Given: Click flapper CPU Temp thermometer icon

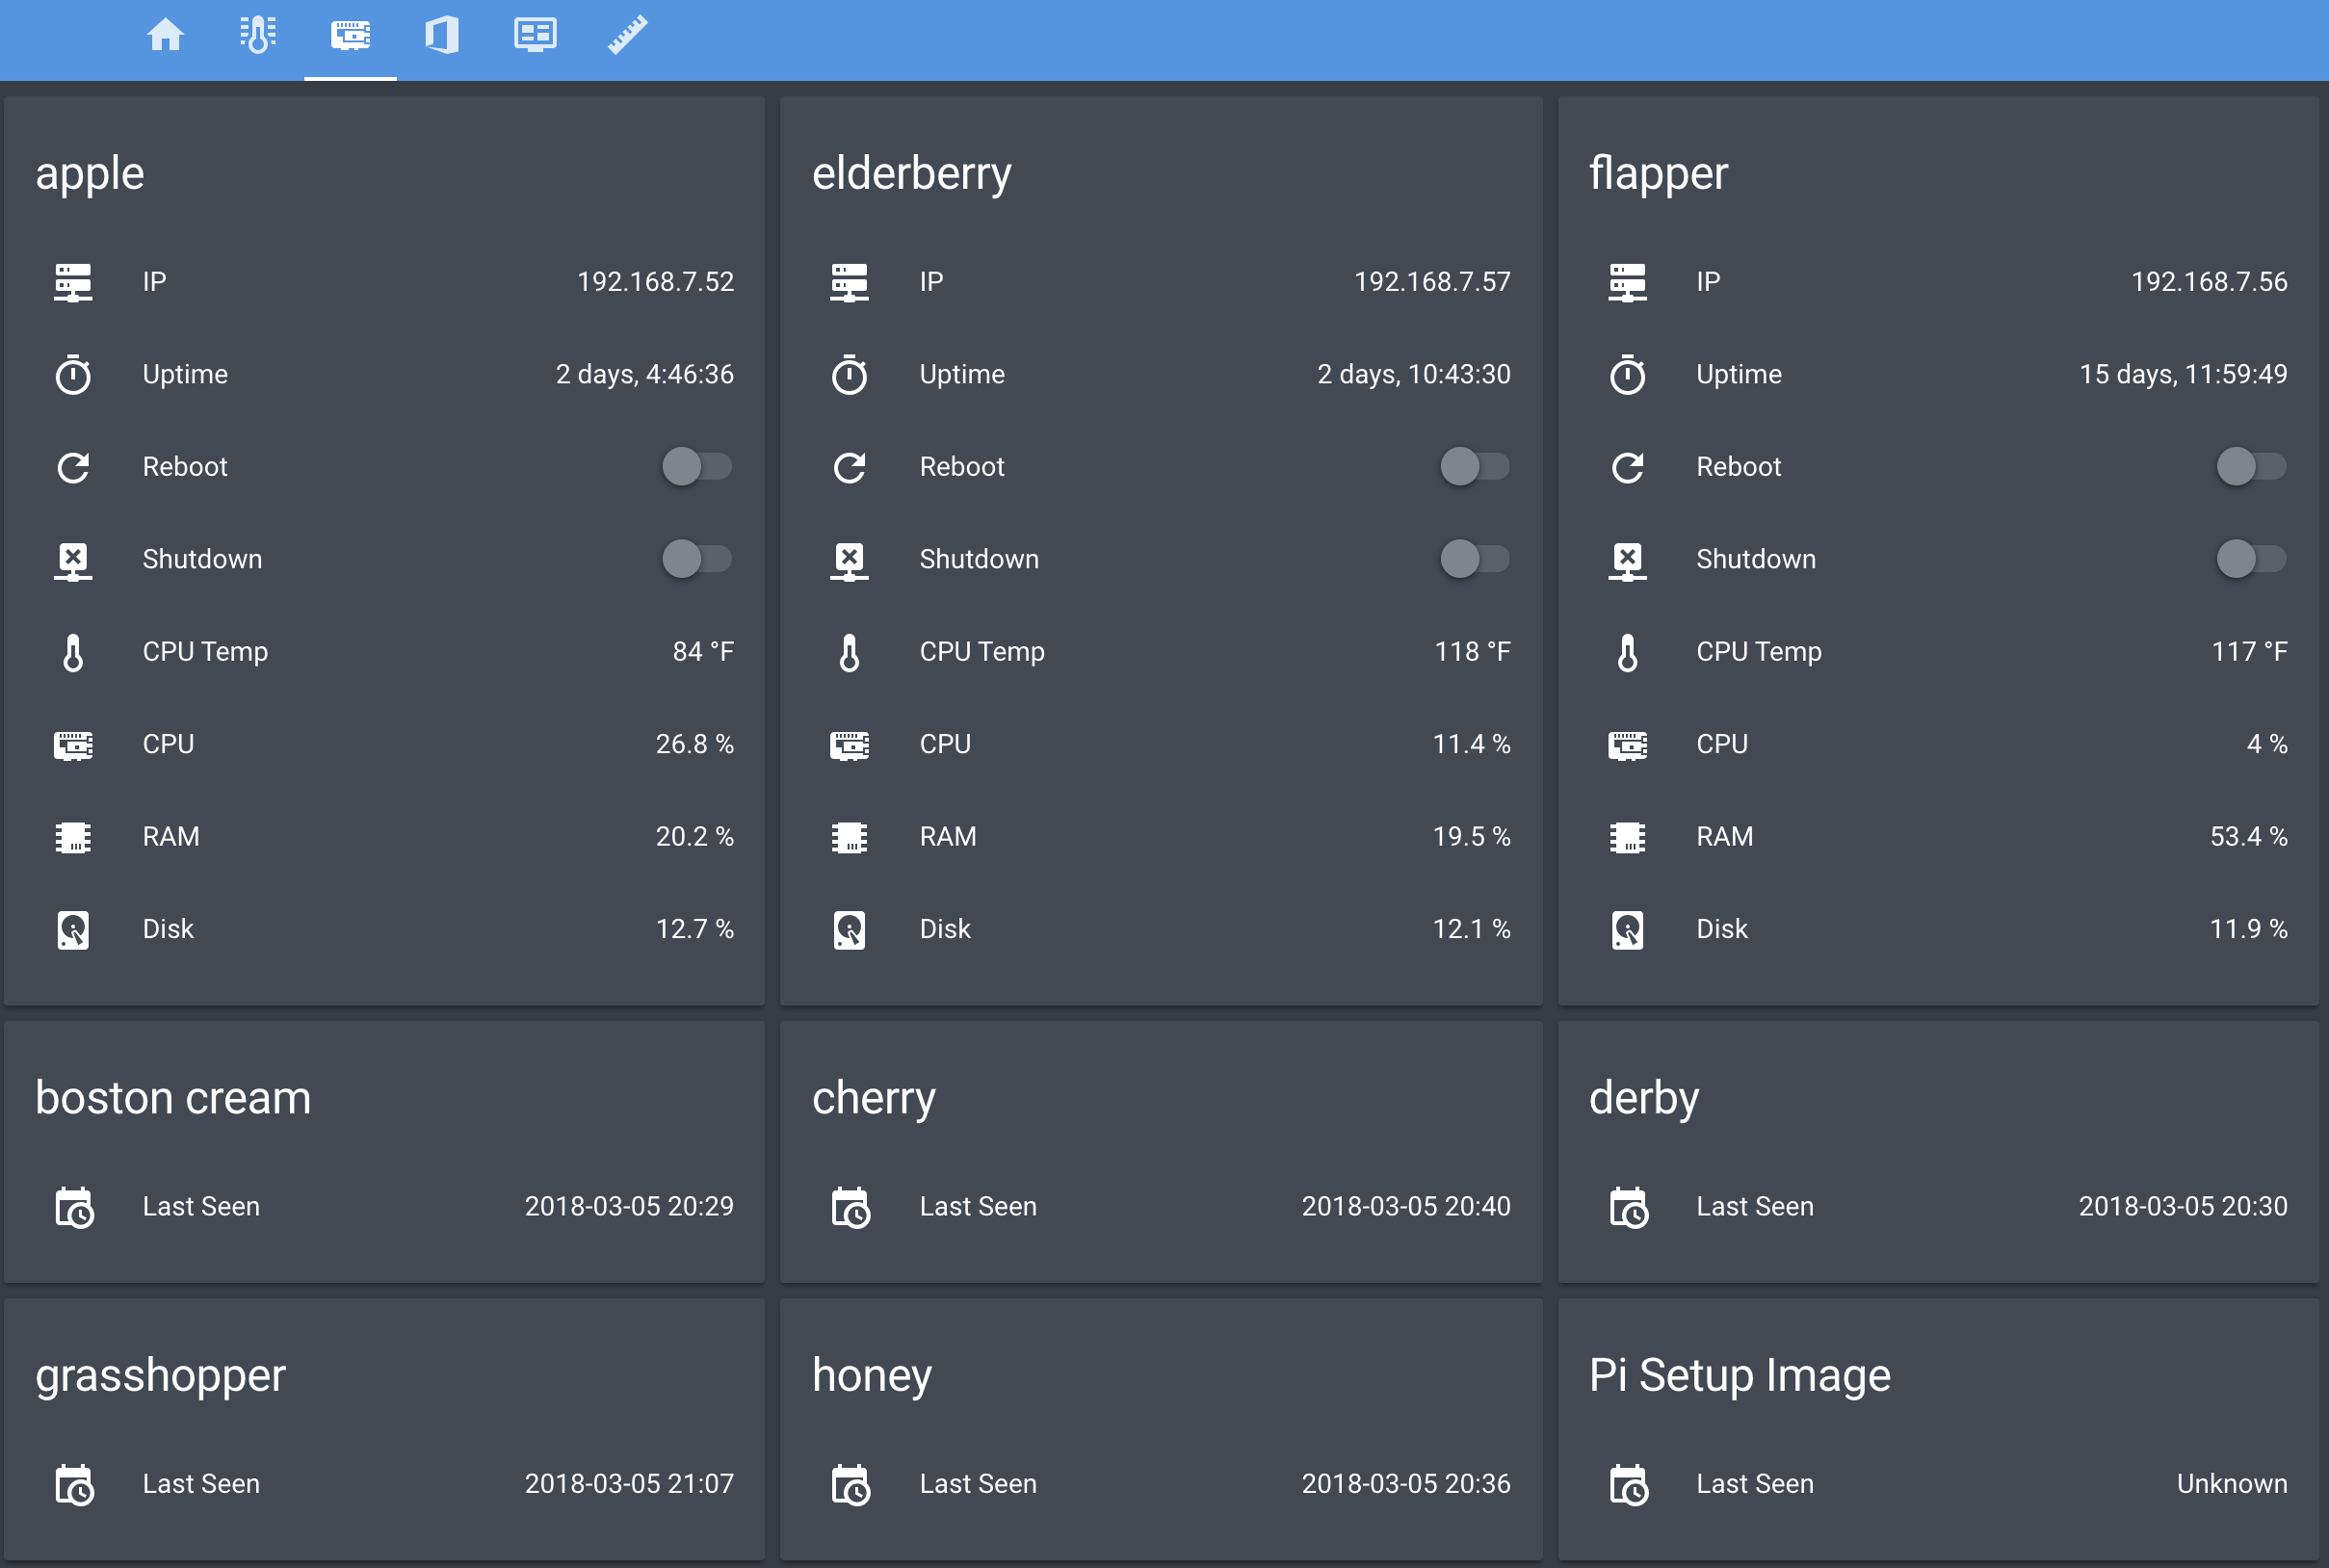Looking at the screenshot, I should pyautogui.click(x=1627, y=652).
